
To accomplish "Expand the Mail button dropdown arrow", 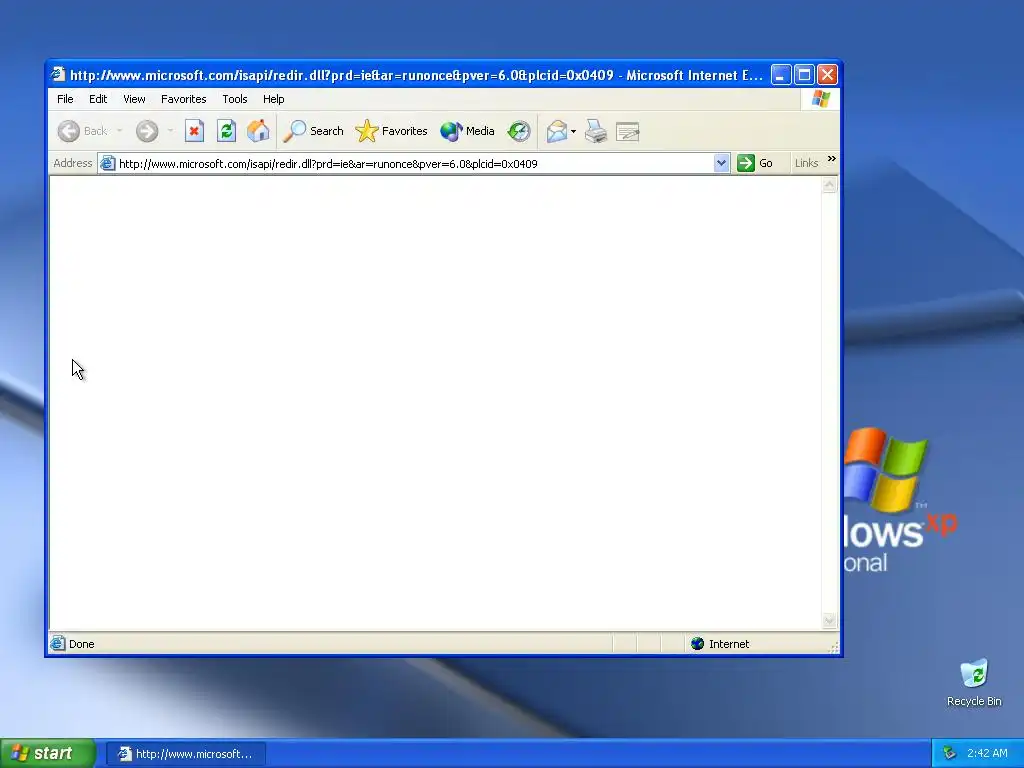I will pyautogui.click(x=573, y=131).
